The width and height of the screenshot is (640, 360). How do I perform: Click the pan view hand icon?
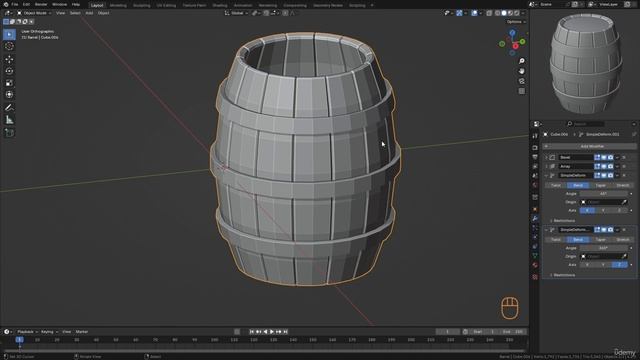pyautogui.click(x=522, y=71)
